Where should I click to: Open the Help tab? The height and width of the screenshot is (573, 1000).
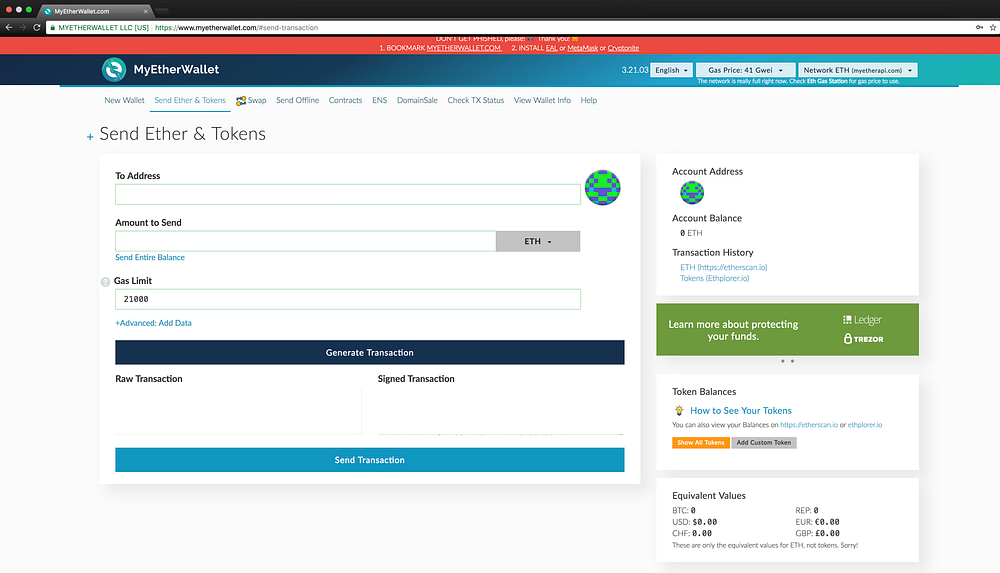click(589, 100)
